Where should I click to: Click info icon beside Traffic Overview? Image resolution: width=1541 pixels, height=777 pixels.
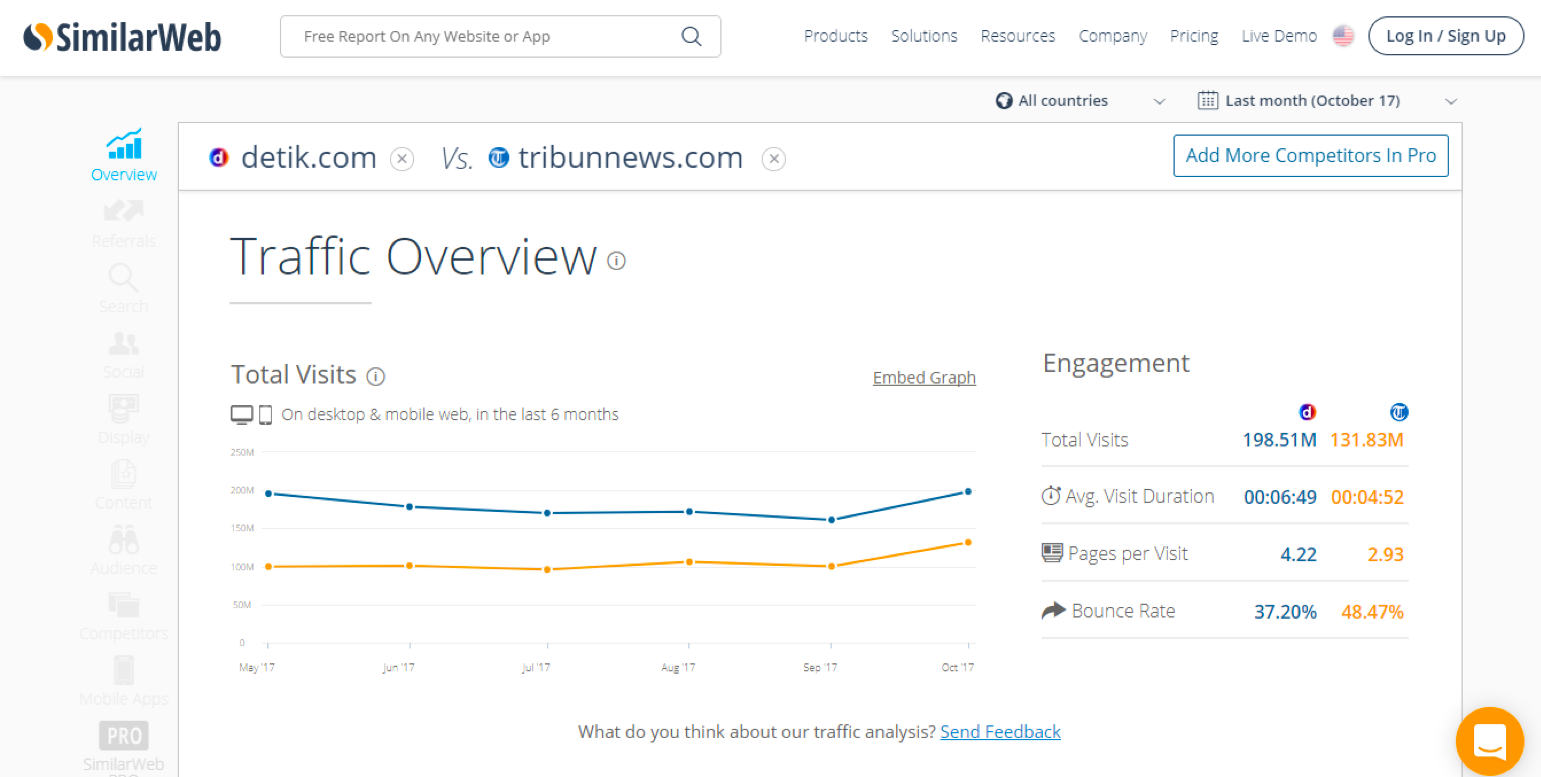click(617, 261)
